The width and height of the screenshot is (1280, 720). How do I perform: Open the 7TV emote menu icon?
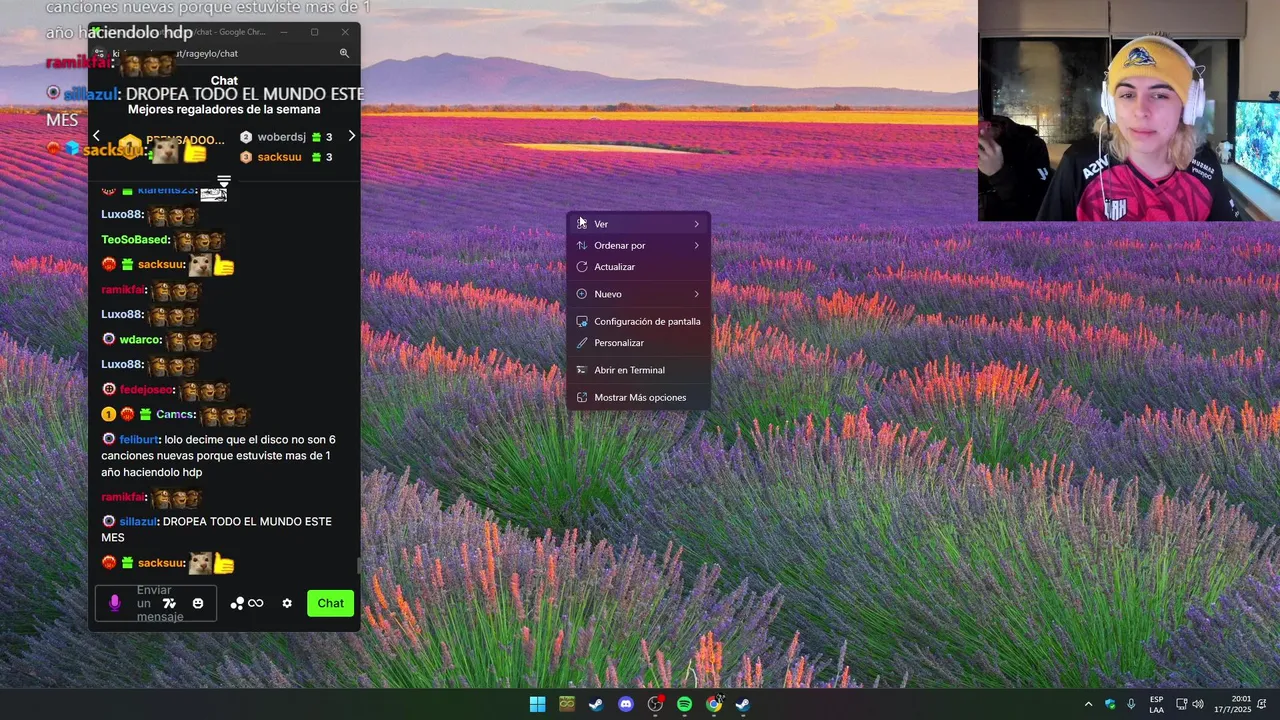coord(169,603)
